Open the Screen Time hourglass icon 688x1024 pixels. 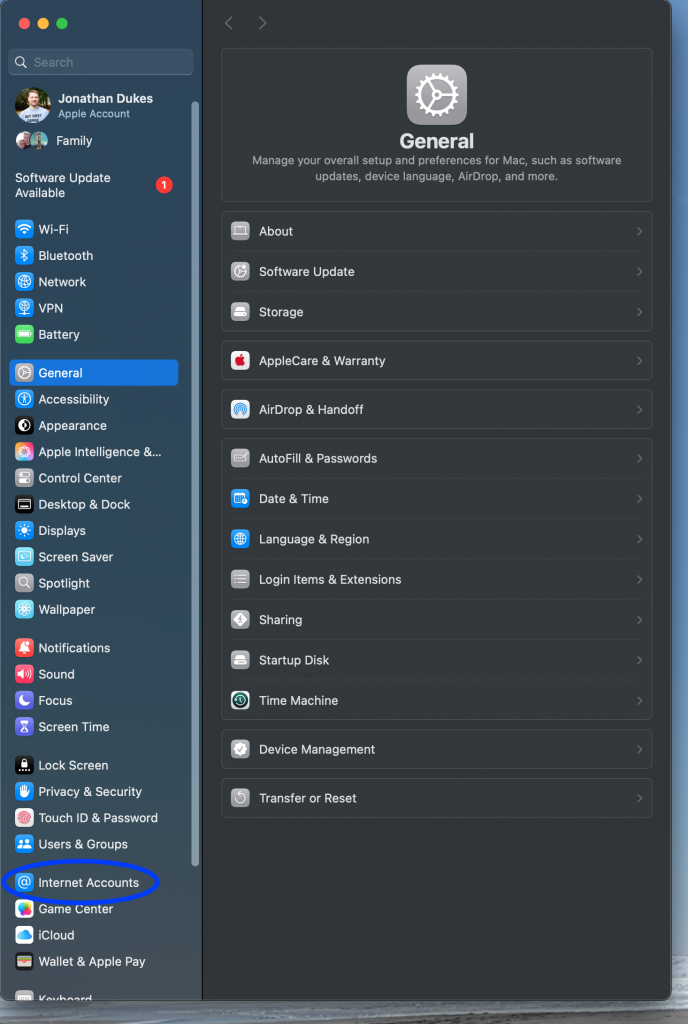24,726
